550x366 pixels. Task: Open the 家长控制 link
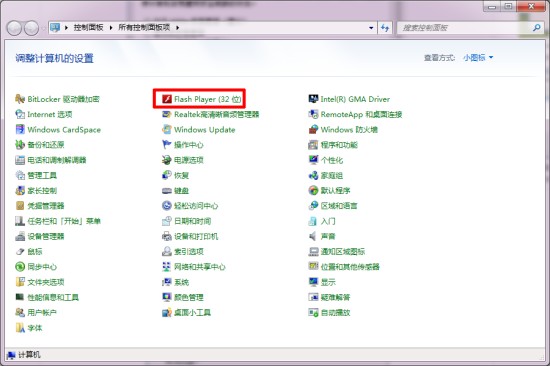tap(42, 191)
